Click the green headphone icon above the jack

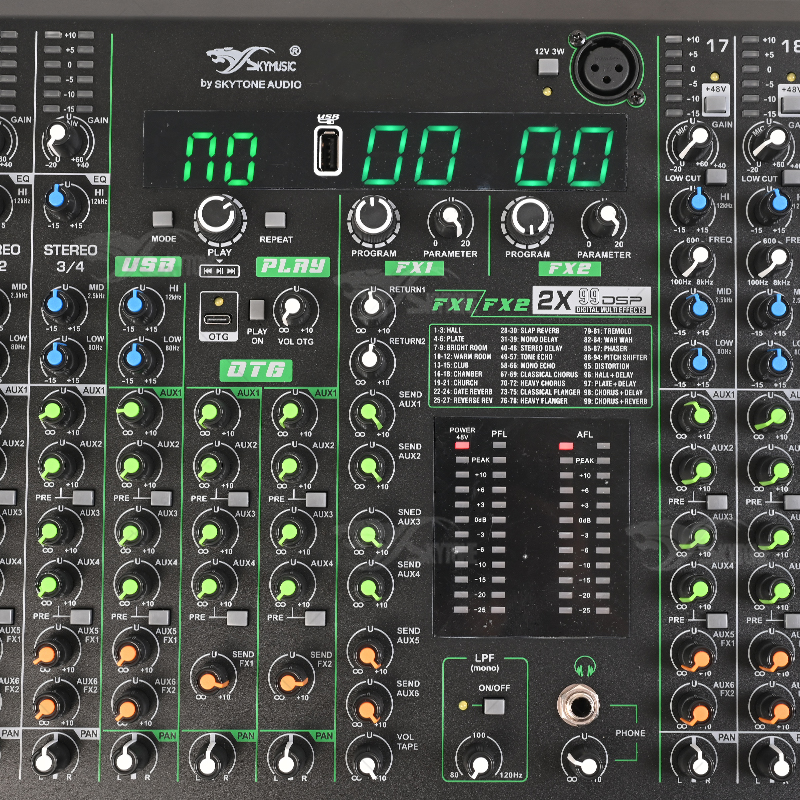[583, 666]
